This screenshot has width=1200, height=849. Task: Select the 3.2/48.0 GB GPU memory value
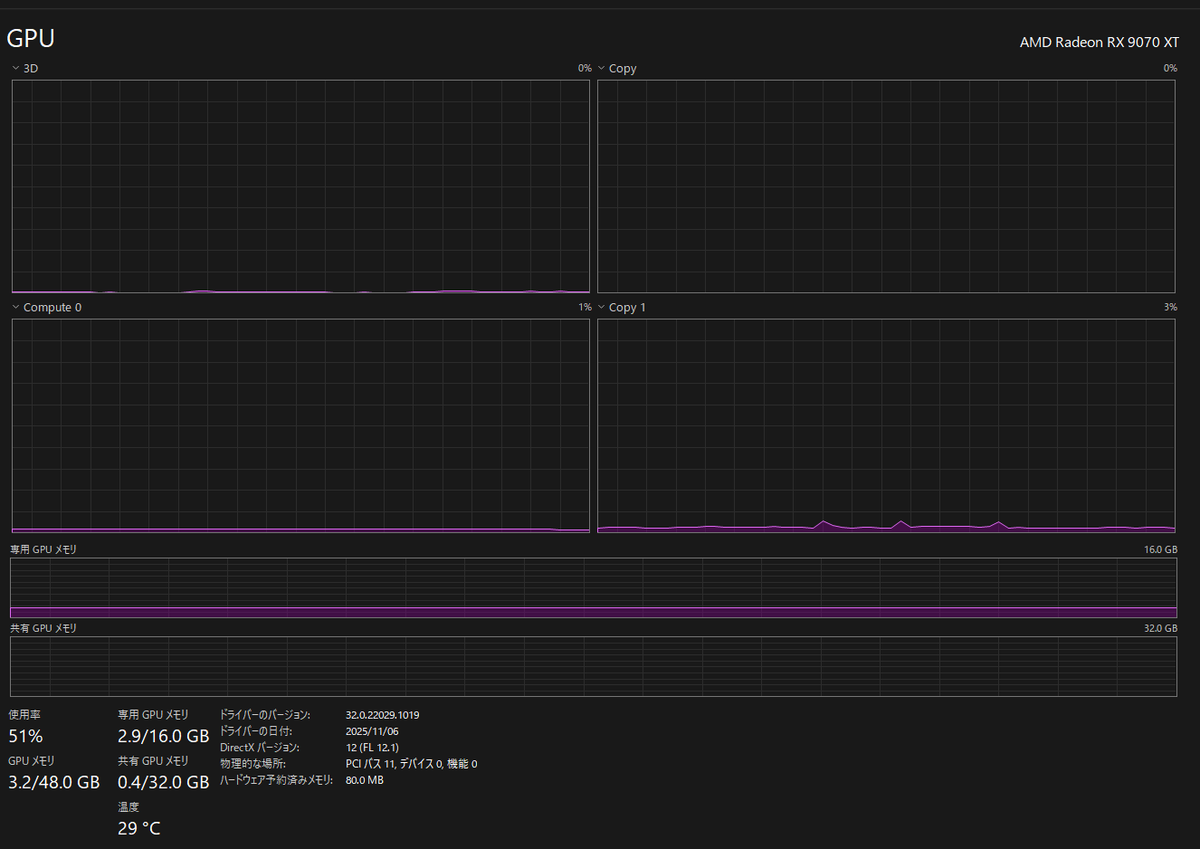click(54, 782)
